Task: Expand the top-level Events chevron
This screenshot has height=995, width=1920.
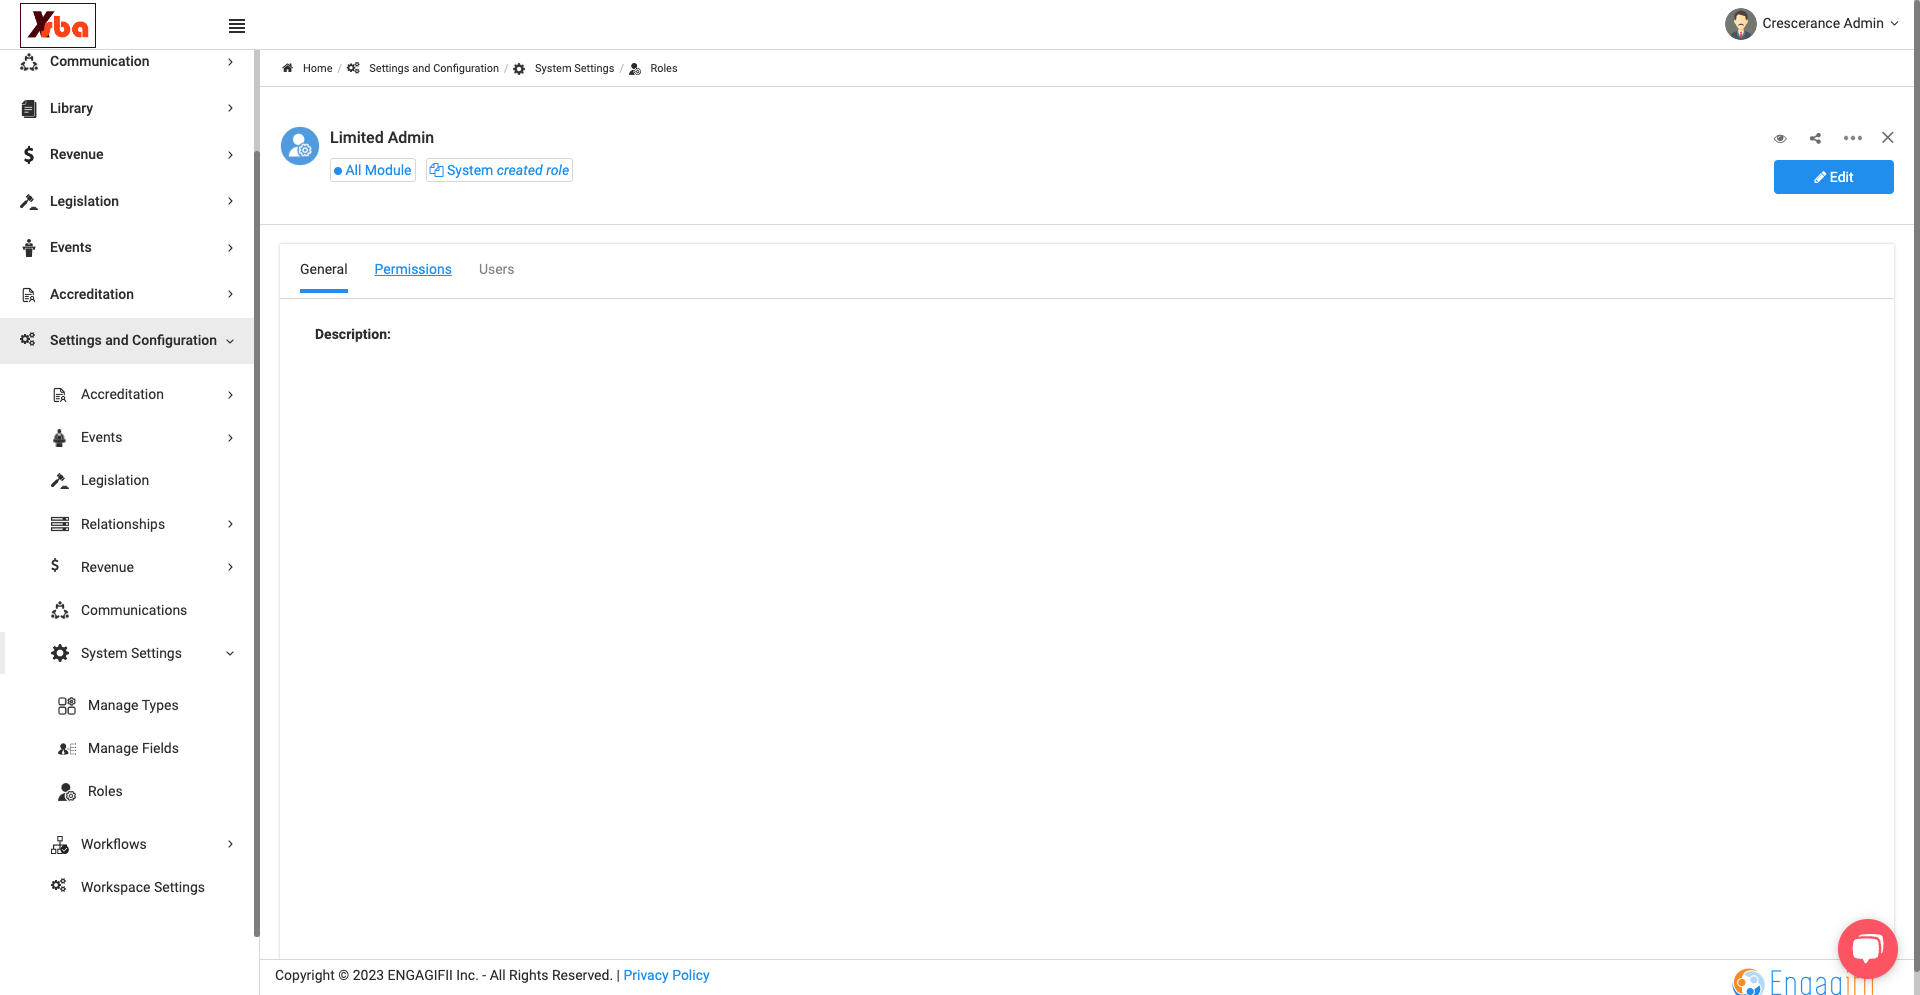Action: [230, 248]
